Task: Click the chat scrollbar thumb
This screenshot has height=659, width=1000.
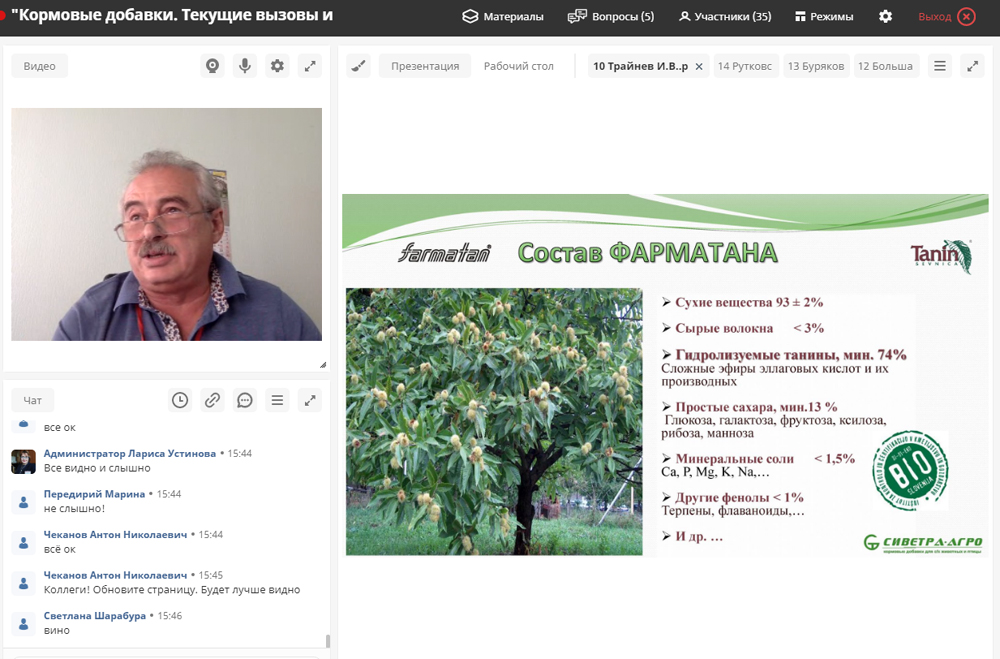Action: point(328,640)
